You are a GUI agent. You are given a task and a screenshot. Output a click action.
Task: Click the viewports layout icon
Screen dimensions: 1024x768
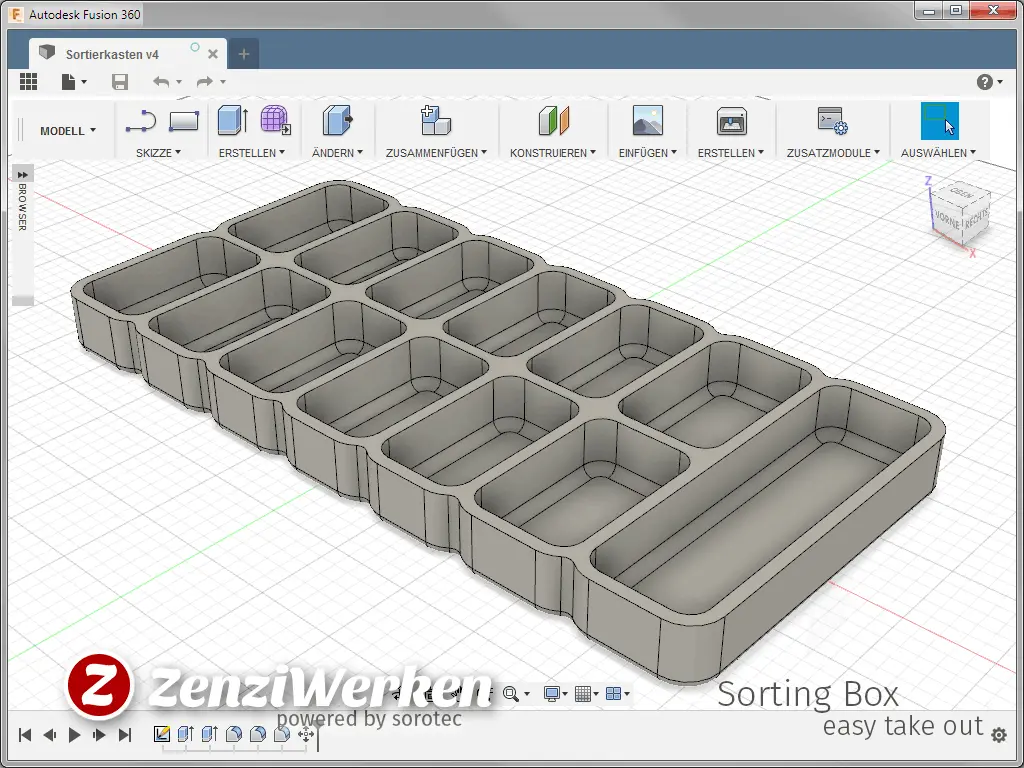pyautogui.click(x=613, y=694)
